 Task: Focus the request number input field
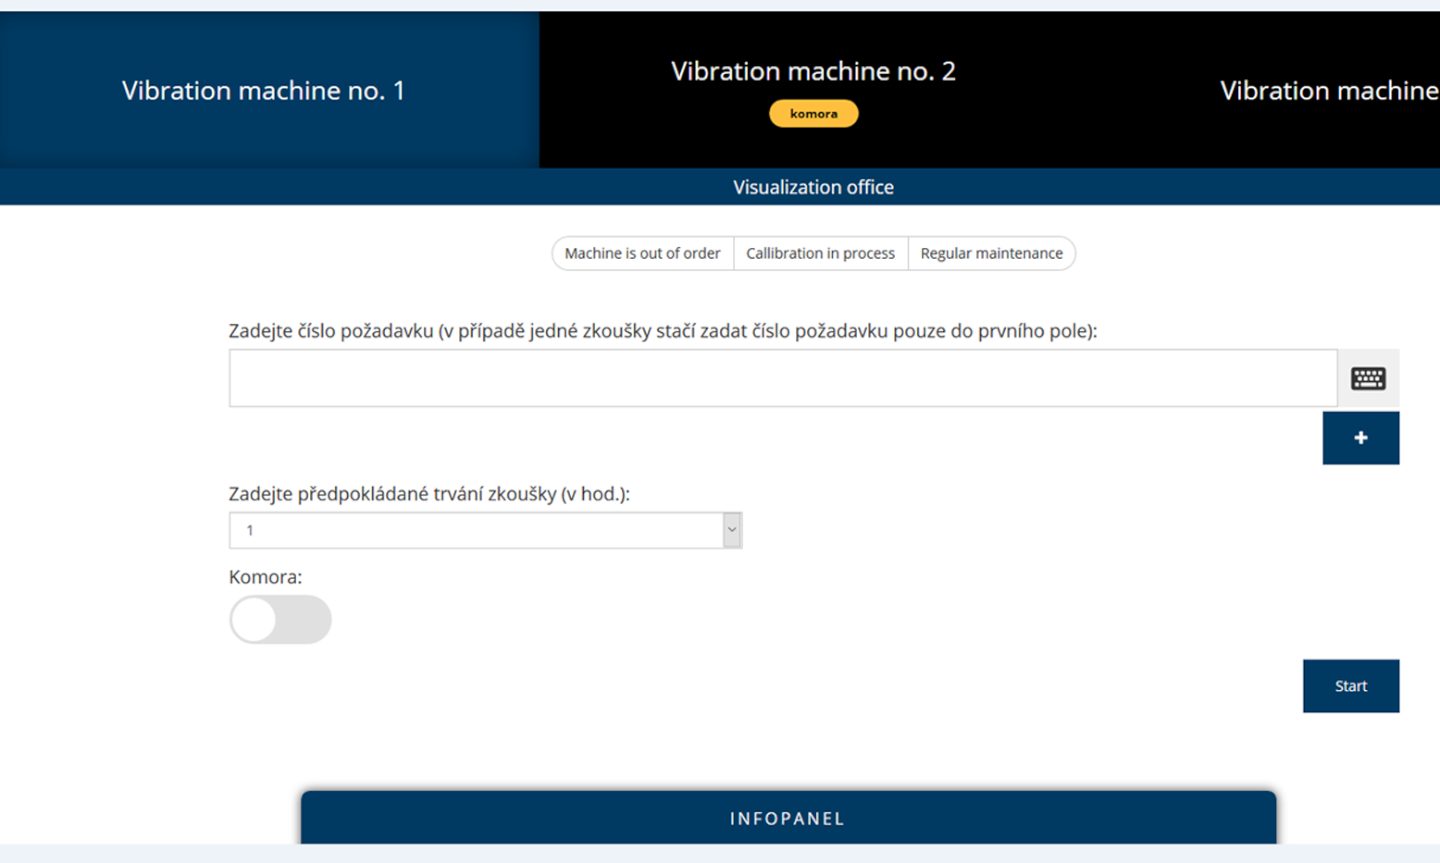coord(783,378)
